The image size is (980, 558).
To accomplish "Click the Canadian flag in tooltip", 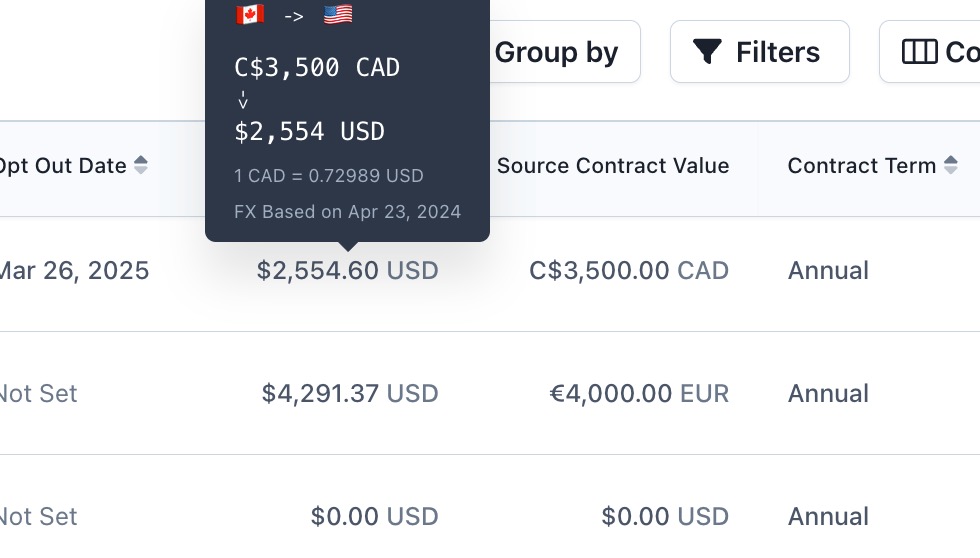I will (249, 14).
